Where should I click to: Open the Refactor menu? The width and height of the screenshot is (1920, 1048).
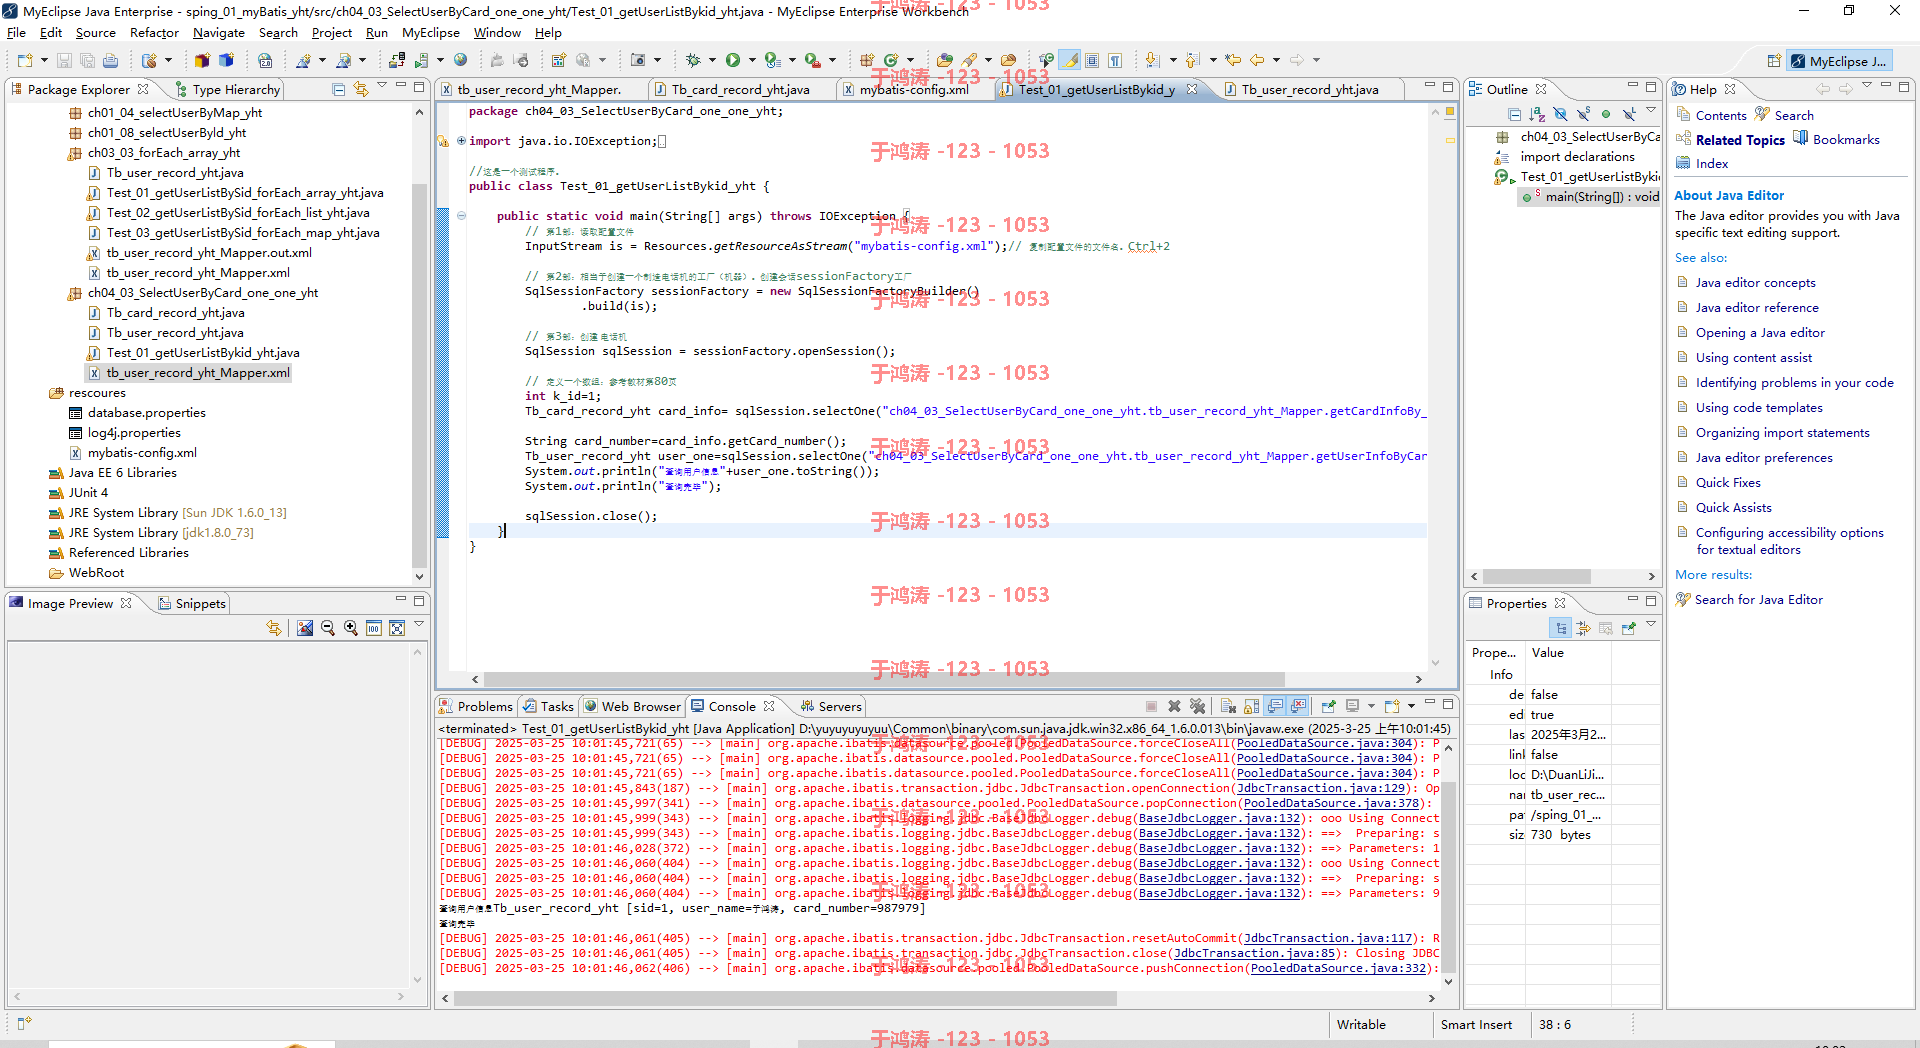click(154, 32)
